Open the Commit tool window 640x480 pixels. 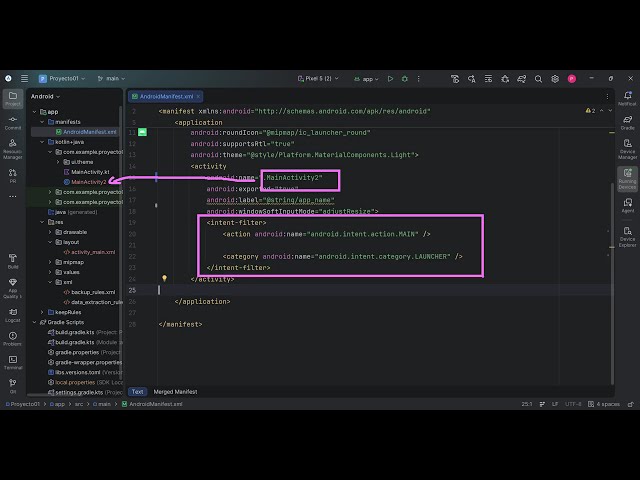click(13, 122)
